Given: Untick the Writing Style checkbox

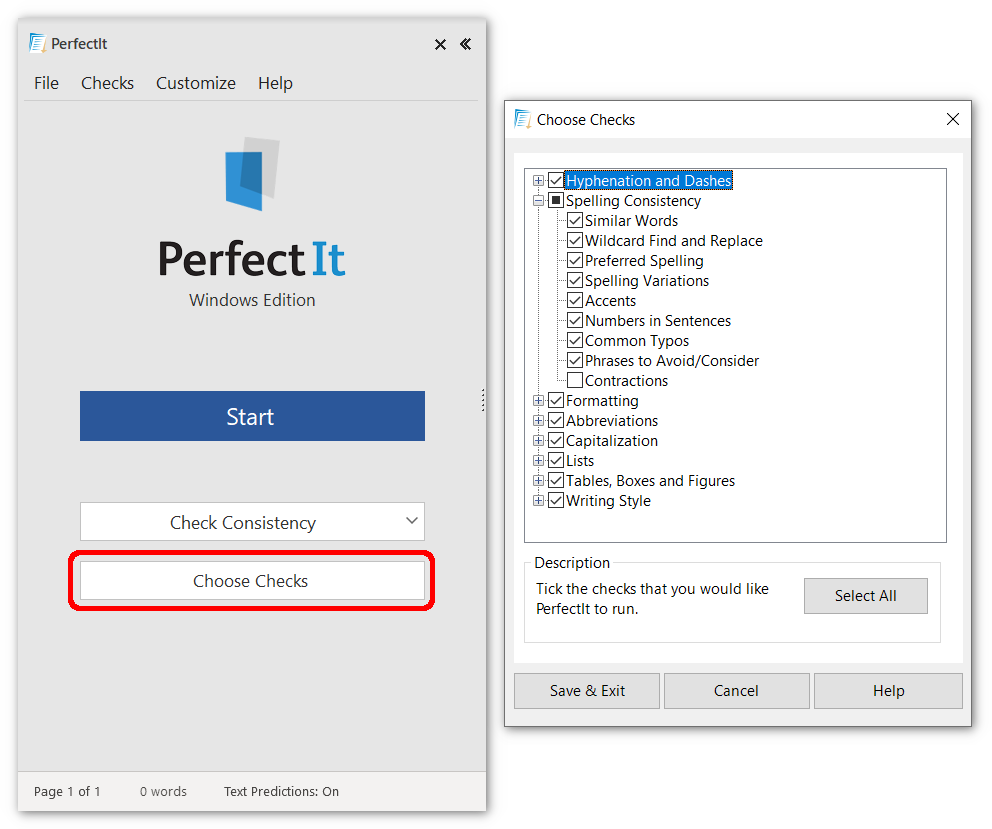Looking at the screenshot, I should point(556,501).
